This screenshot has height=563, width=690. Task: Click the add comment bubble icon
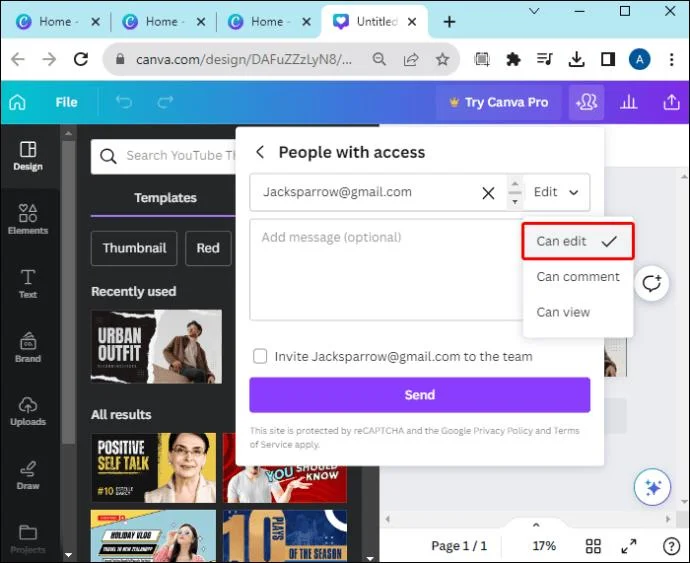(652, 283)
